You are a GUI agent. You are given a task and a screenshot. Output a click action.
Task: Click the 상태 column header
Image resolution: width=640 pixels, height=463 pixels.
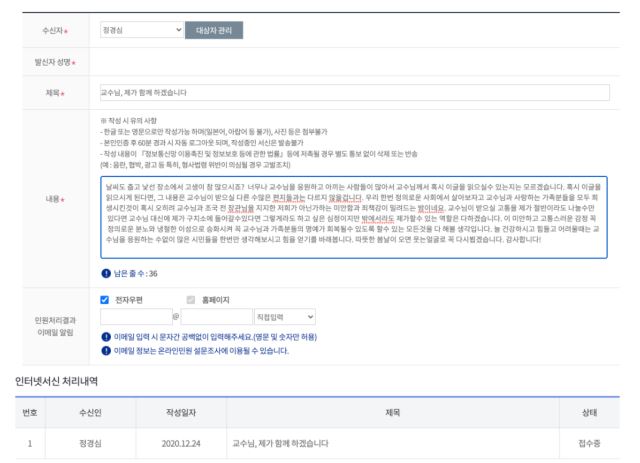(589, 413)
